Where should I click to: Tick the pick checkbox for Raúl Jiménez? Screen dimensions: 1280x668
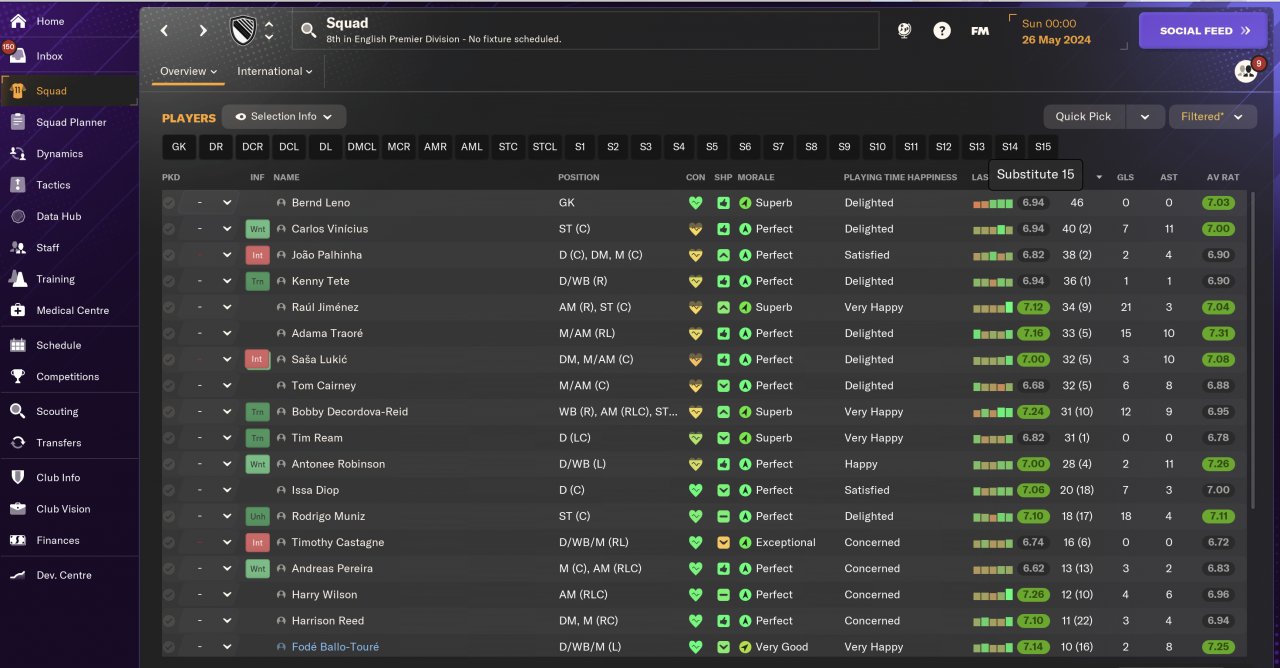tap(169, 307)
